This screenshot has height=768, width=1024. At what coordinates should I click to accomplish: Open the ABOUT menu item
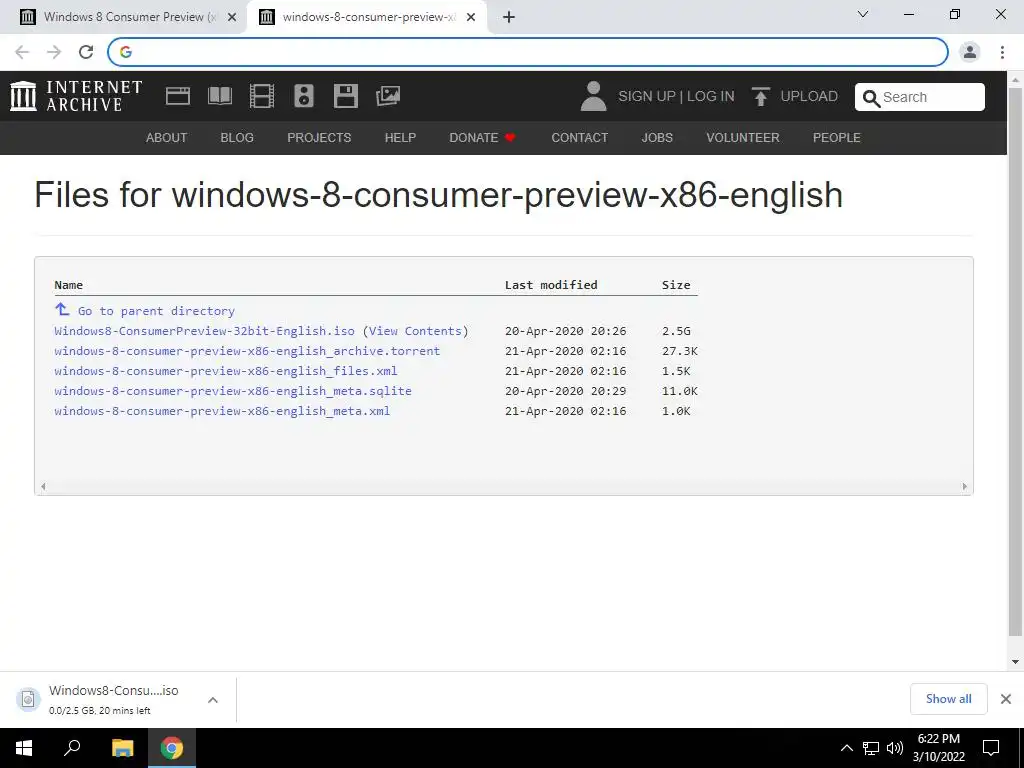tap(167, 138)
